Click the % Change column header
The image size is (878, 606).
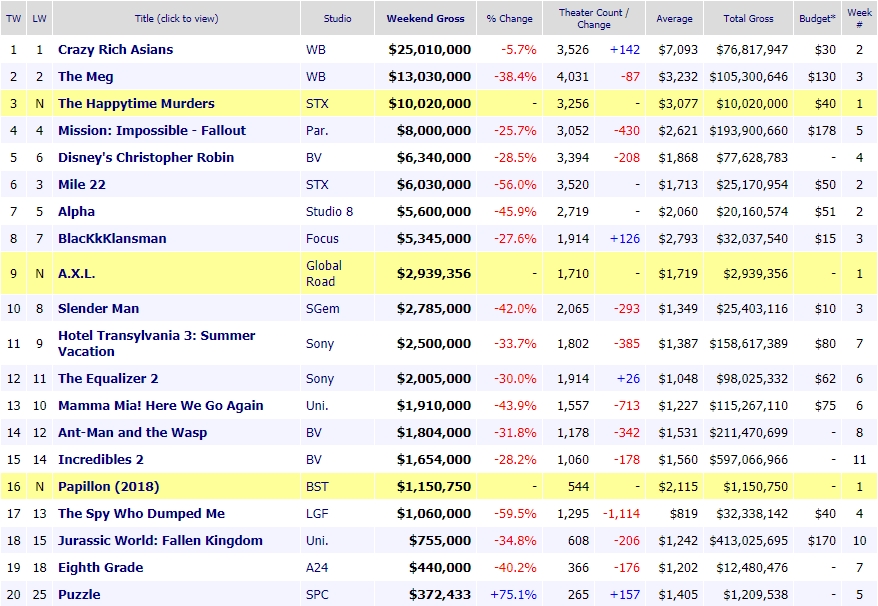510,18
